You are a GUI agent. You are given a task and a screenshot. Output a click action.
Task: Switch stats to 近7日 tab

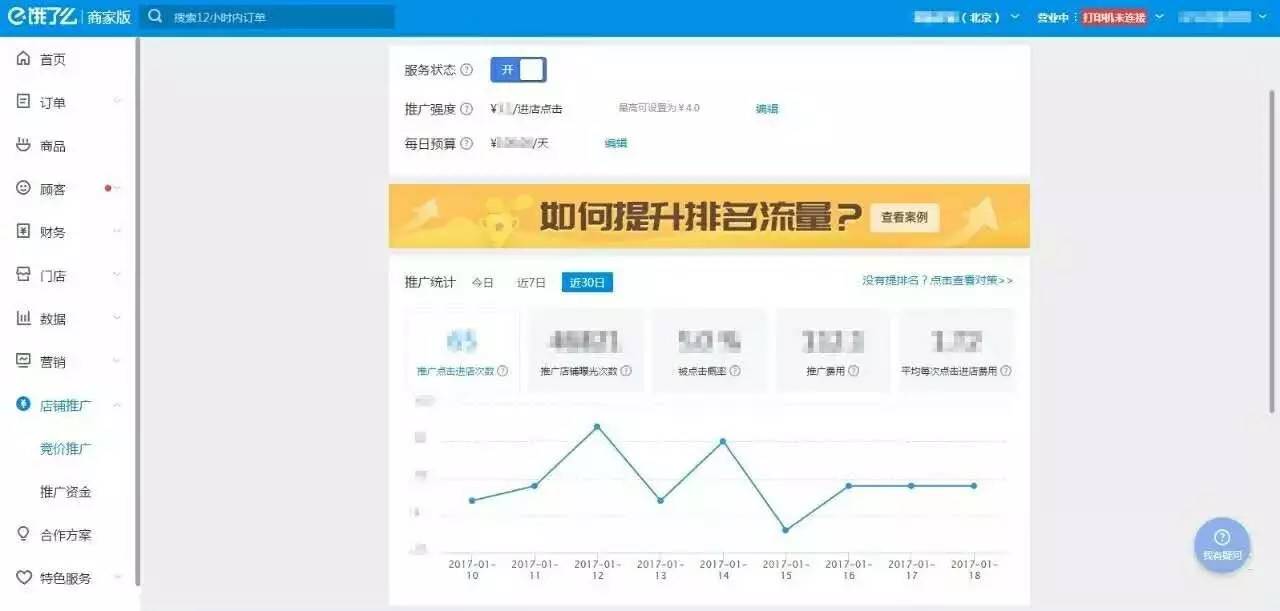[x=531, y=283]
